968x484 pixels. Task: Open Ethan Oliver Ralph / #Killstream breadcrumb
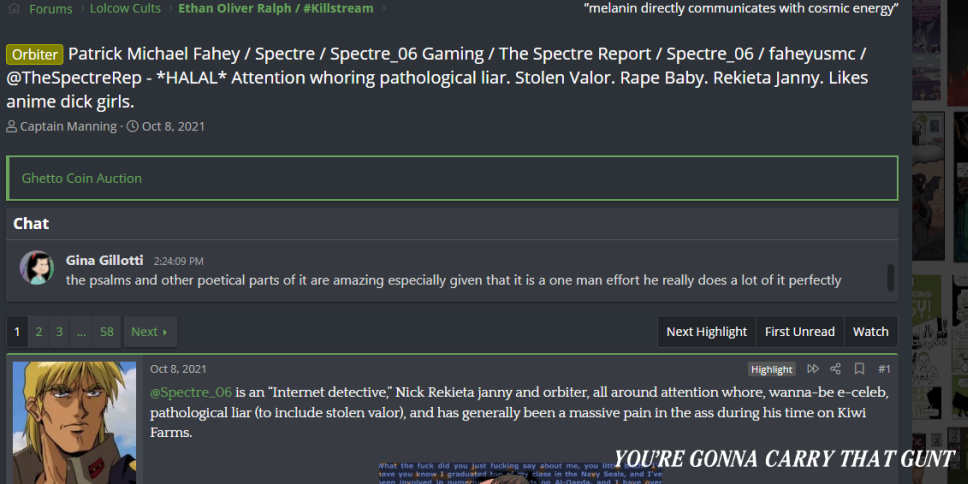click(x=275, y=9)
